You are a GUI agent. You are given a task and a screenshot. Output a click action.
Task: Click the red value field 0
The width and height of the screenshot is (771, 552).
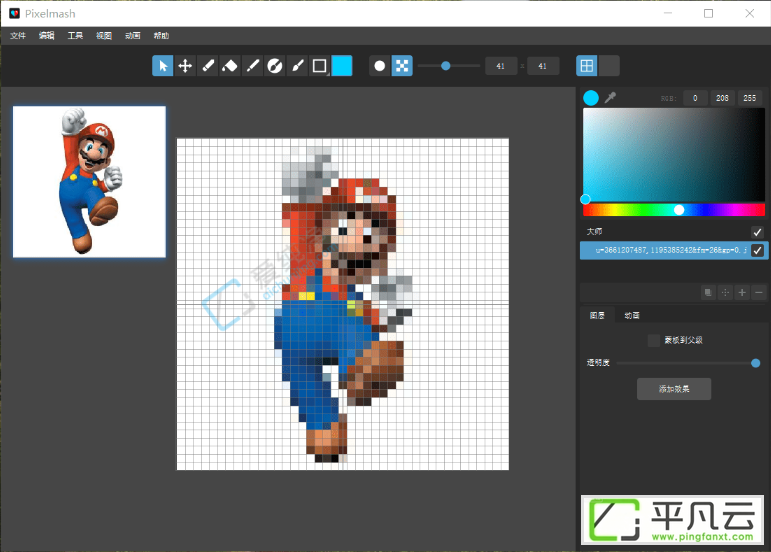coord(695,98)
